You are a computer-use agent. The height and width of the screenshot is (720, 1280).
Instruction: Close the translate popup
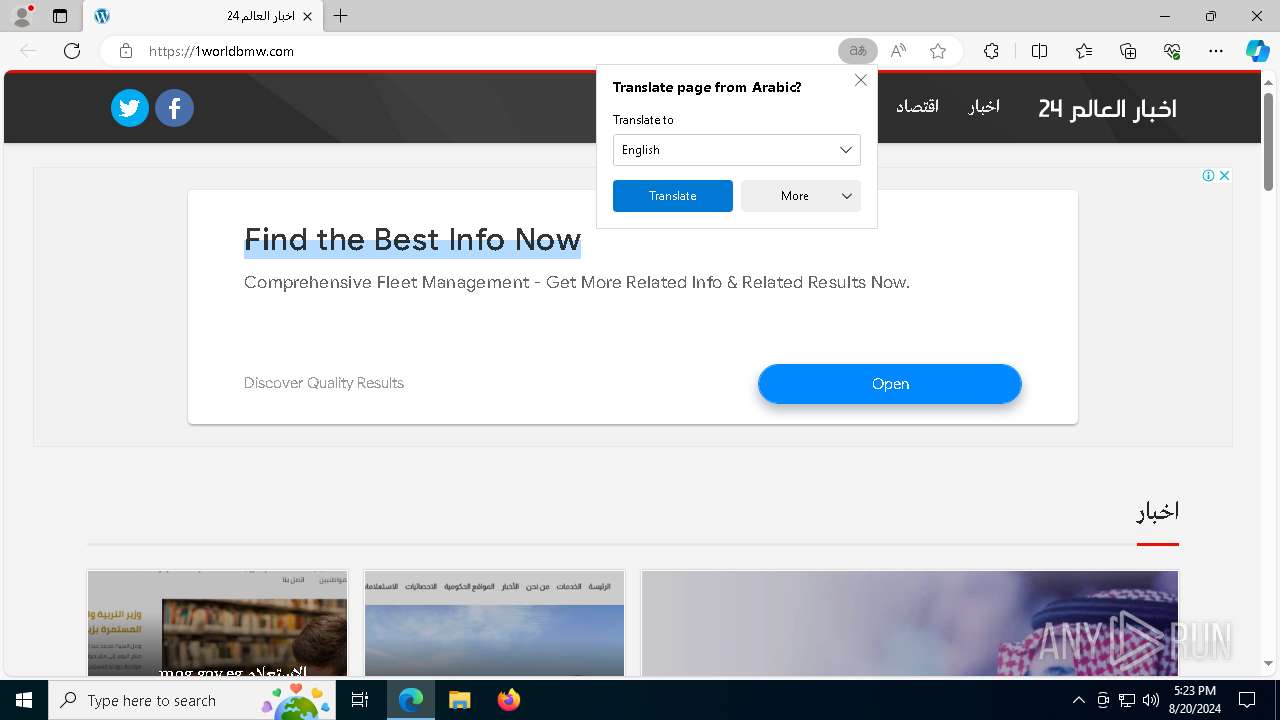tap(860, 80)
